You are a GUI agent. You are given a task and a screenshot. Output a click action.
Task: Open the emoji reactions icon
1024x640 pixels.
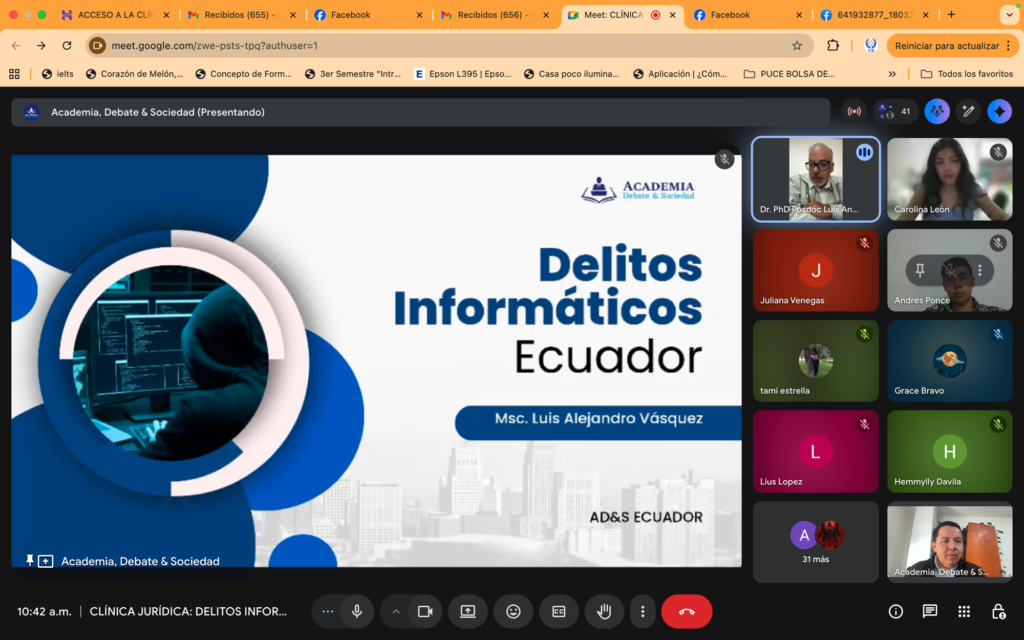point(513,611)
